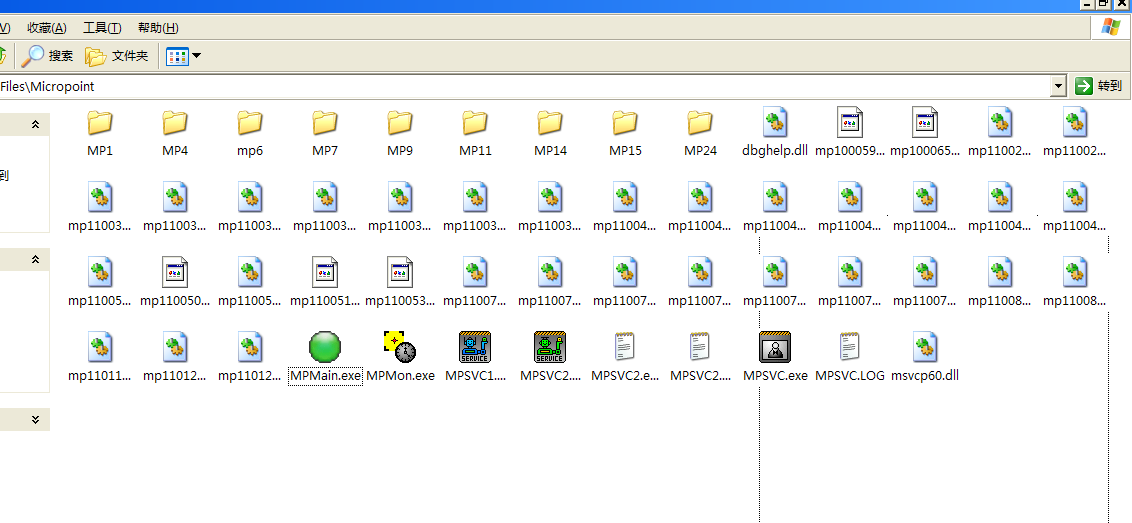
Task: Open the 工具(T) menu
Action: [102, 28]
